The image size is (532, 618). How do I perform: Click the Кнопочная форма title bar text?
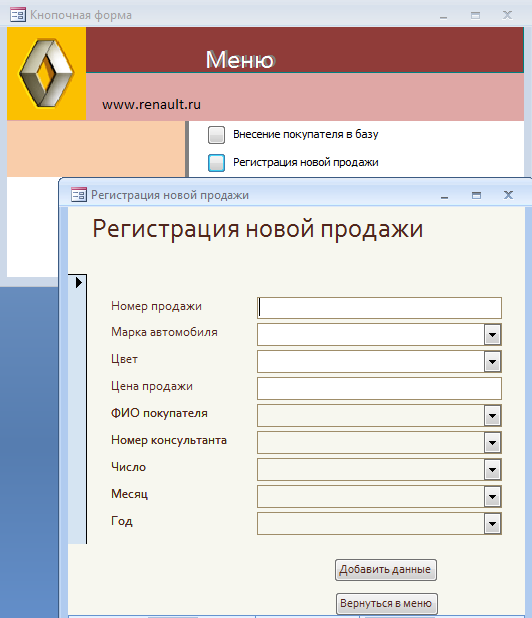pos(81,15)
